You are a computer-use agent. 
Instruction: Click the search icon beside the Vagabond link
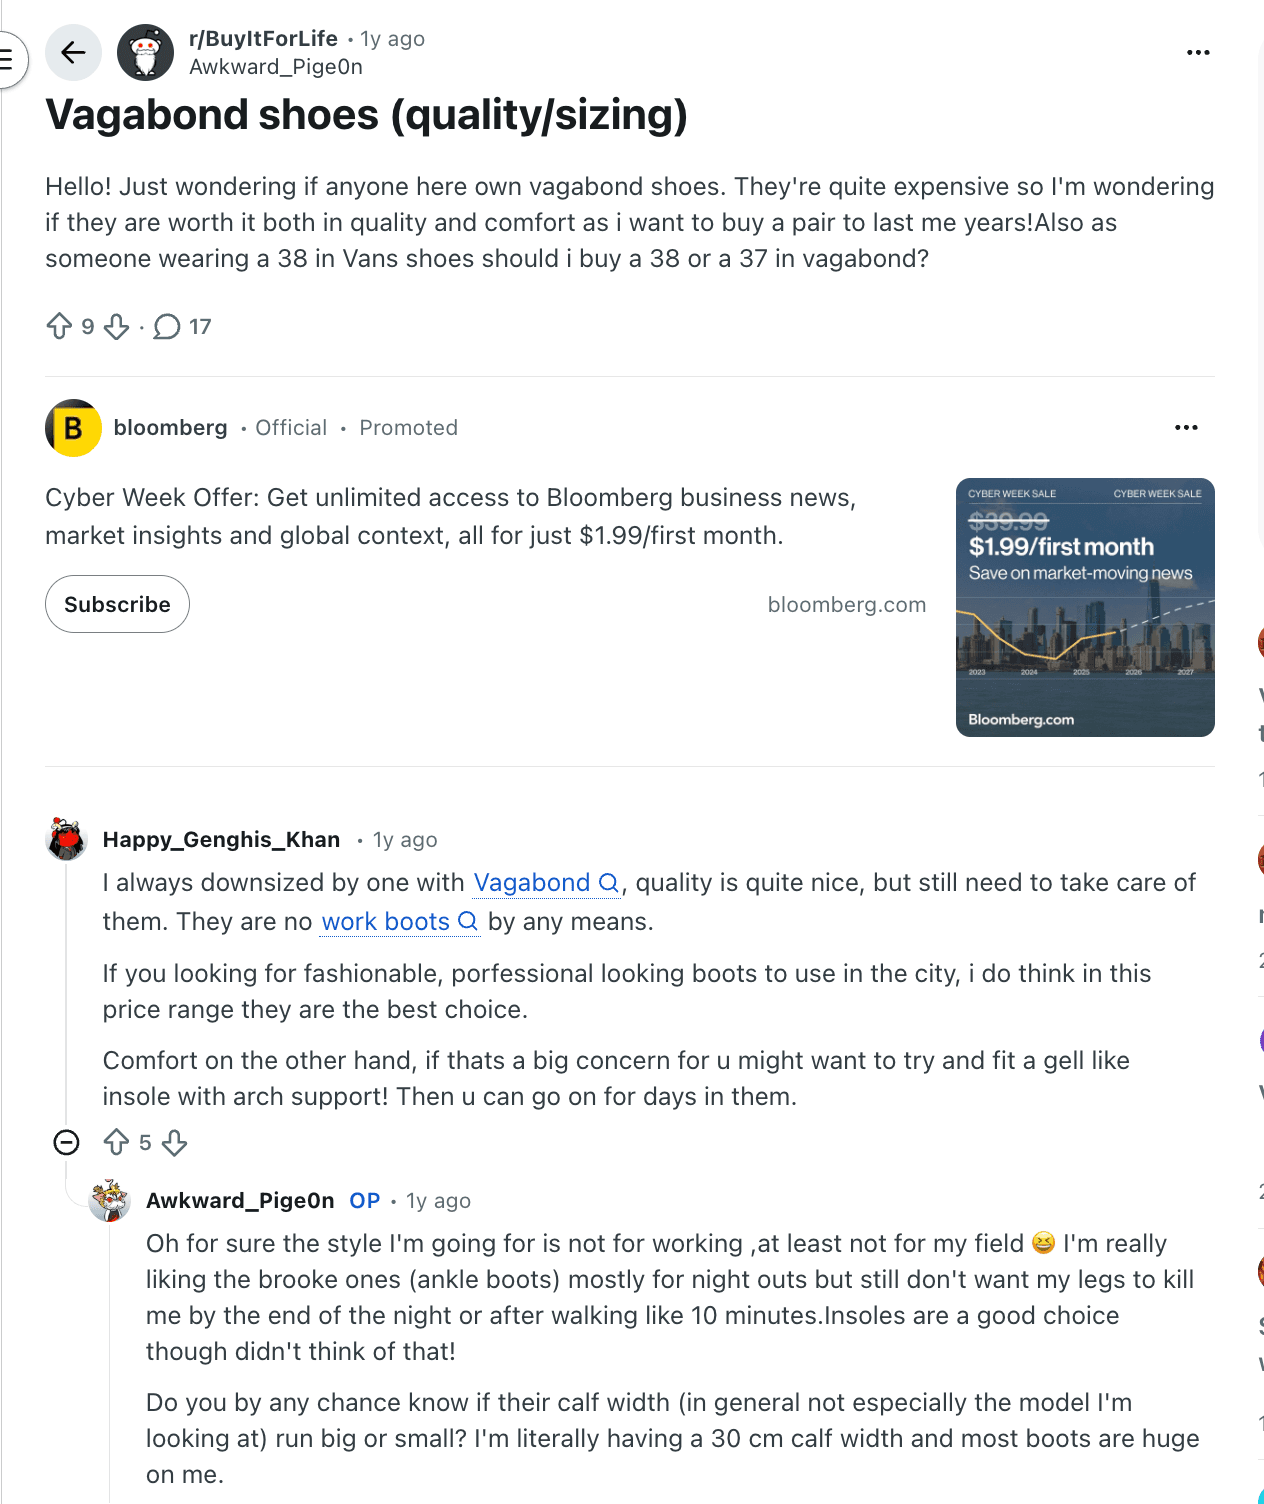click(x=610, y=883)
